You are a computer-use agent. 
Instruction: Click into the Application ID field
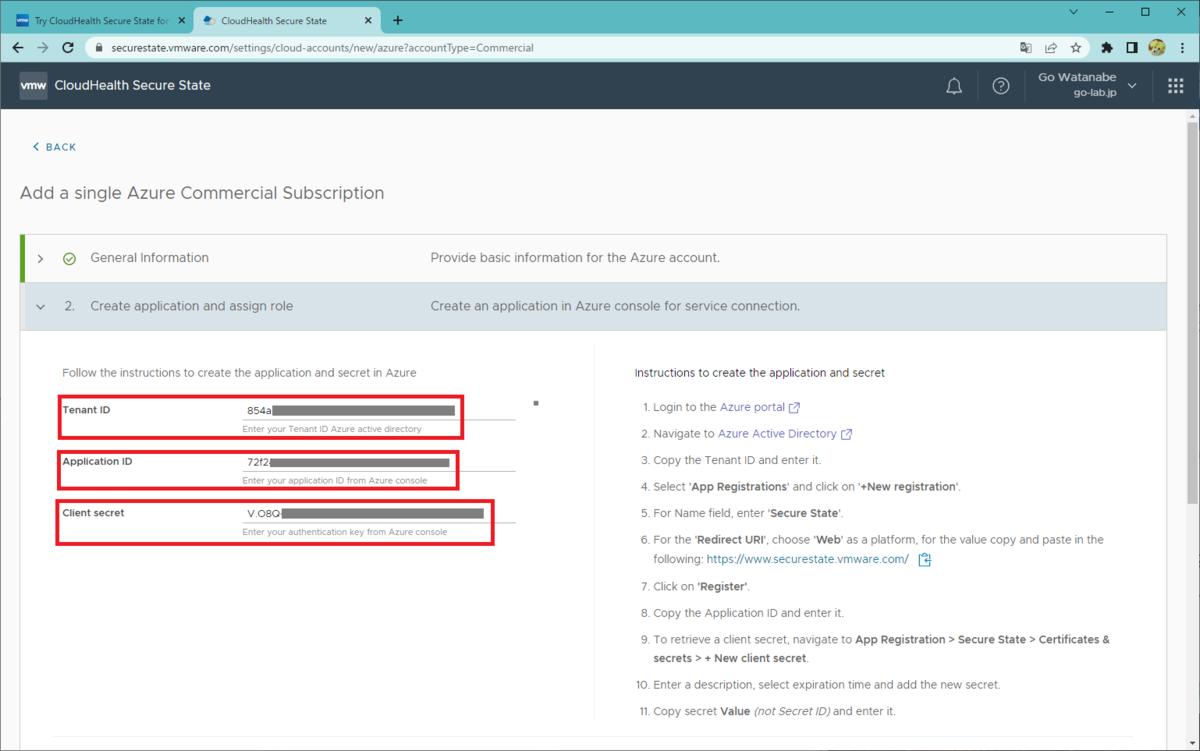[378, 462]
